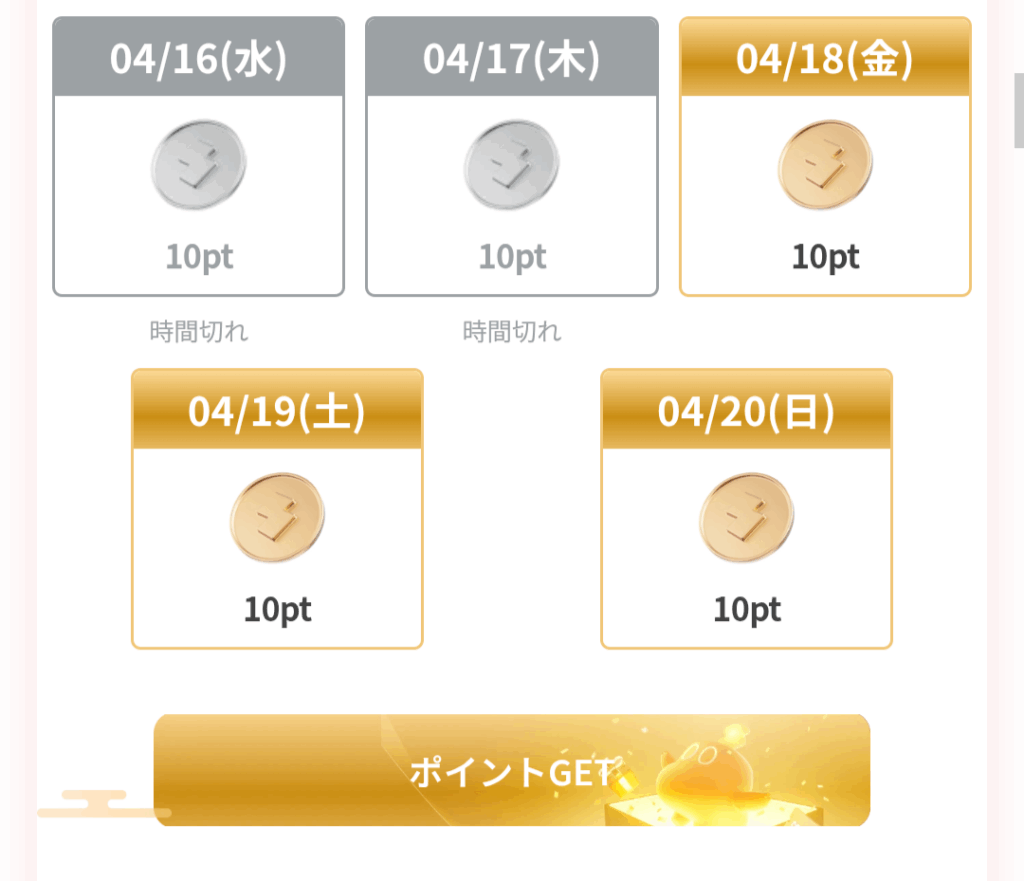The image size is (1024, 881).
Task: Click 時間切れ text below 04/16 card
Action: click(x=199, y=332)
